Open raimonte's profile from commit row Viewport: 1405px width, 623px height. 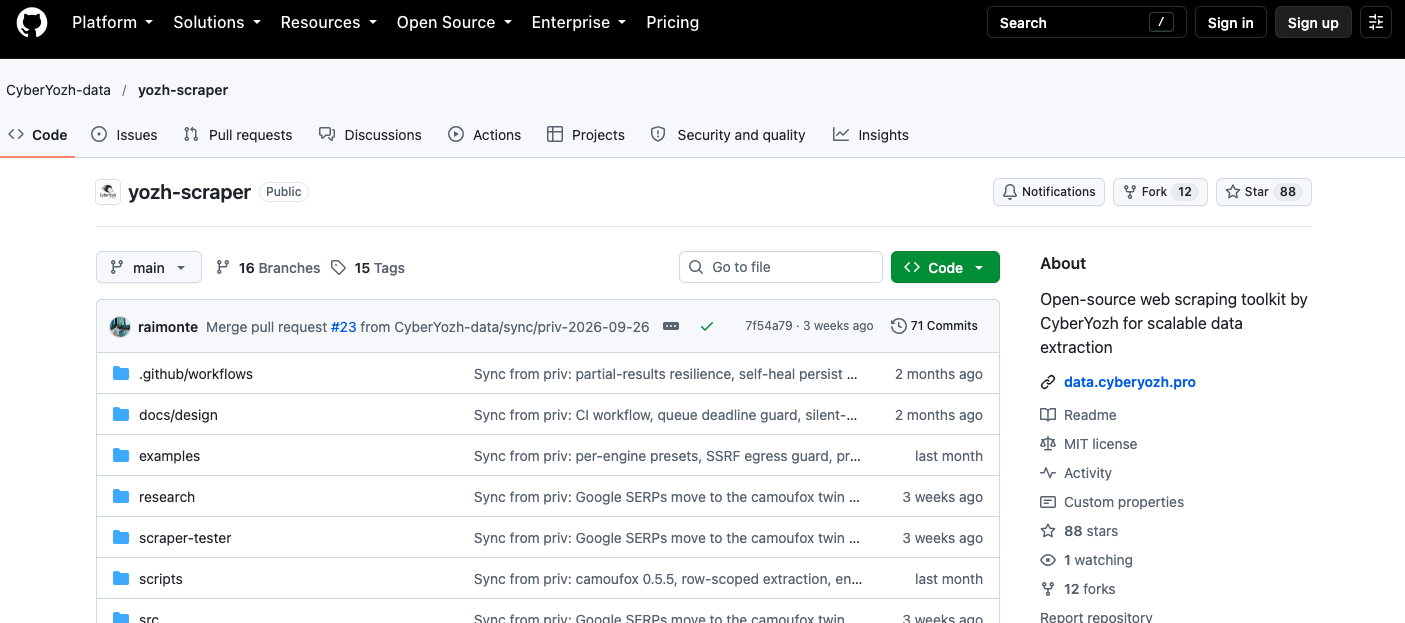coord(168,327)
